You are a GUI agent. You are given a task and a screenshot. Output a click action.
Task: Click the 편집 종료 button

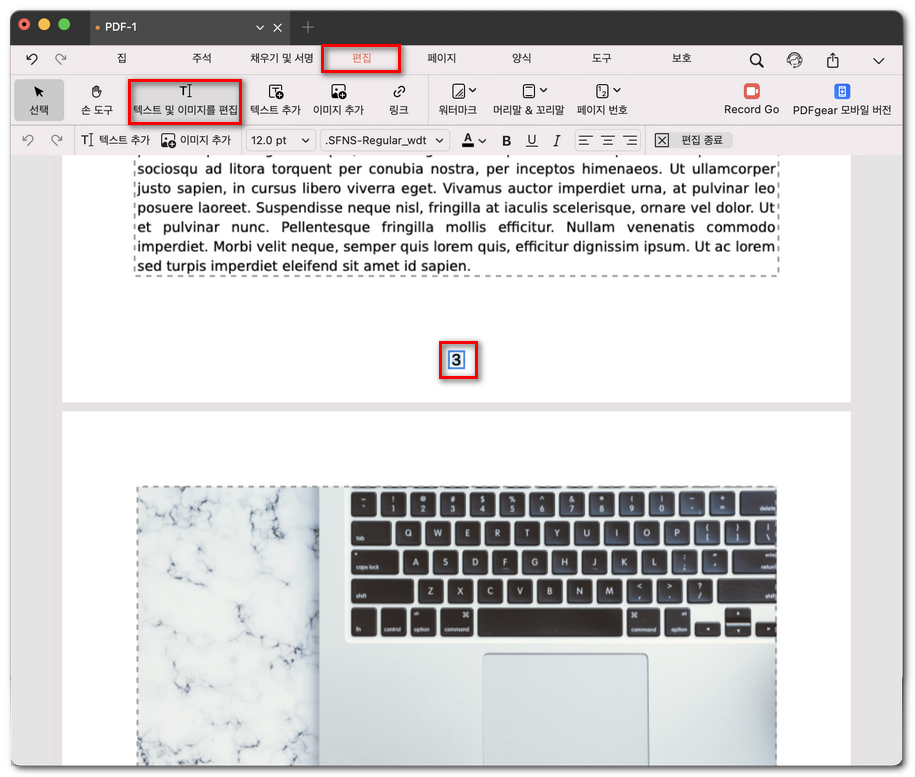(x=690, y=141)
